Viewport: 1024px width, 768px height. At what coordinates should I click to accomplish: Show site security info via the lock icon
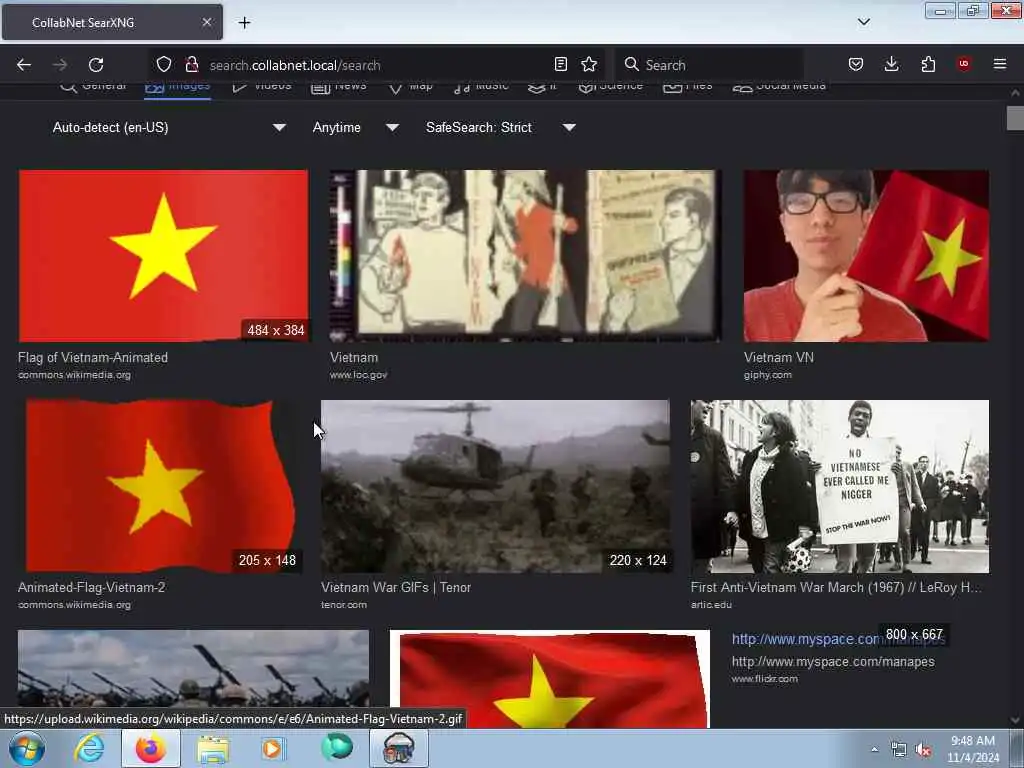[191, 64]
